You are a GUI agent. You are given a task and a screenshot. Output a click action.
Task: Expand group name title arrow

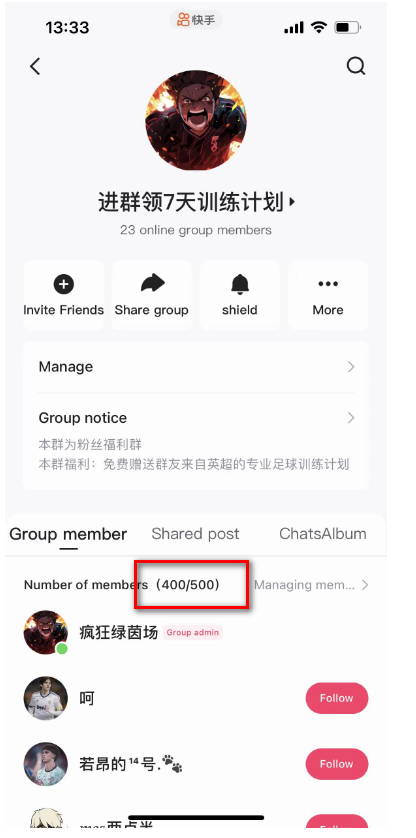pyautogui.click(x=291, y=203)
